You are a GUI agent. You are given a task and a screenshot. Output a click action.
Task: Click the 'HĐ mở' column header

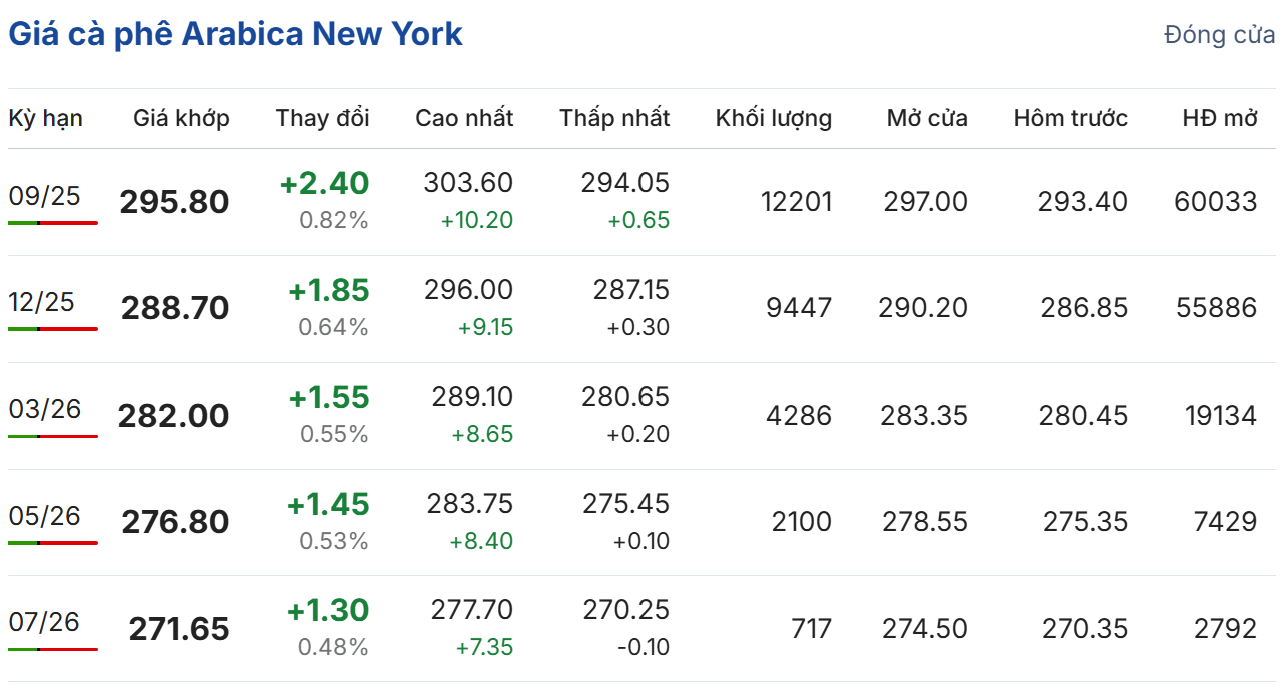(1219, 118)
